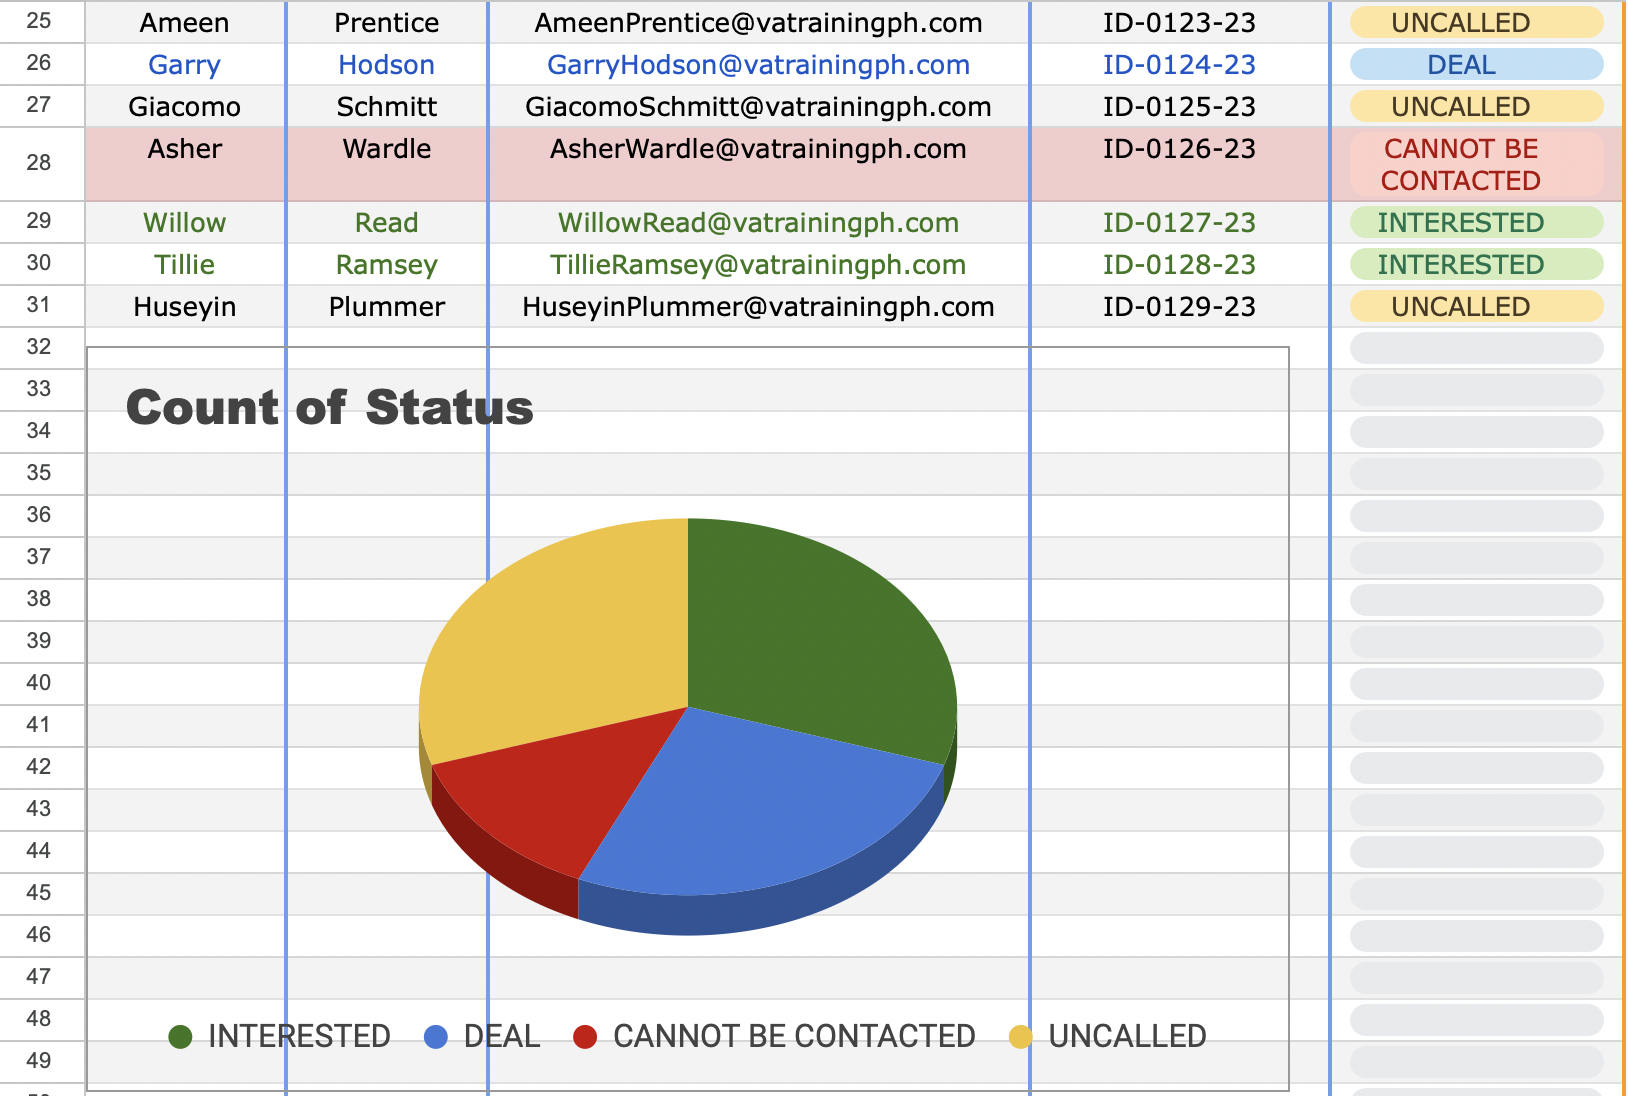
Task: Click the UNCALLED legend label in the chart
Action: (x=1127, y=1037)
